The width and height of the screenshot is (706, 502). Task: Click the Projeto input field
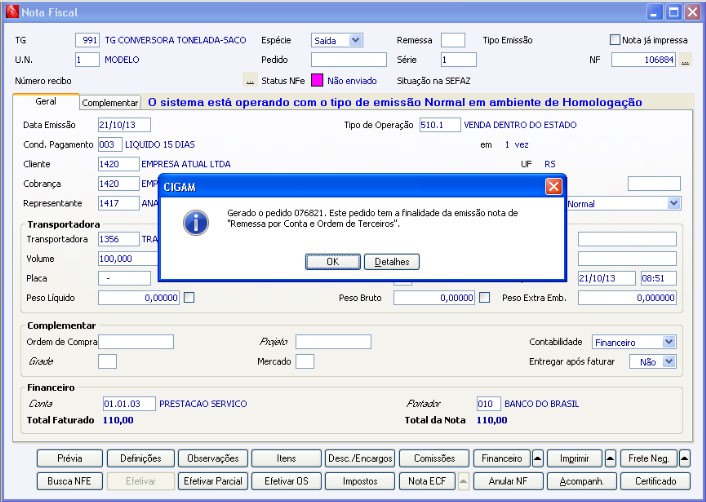pyautogui.click(x=334, y=342)
